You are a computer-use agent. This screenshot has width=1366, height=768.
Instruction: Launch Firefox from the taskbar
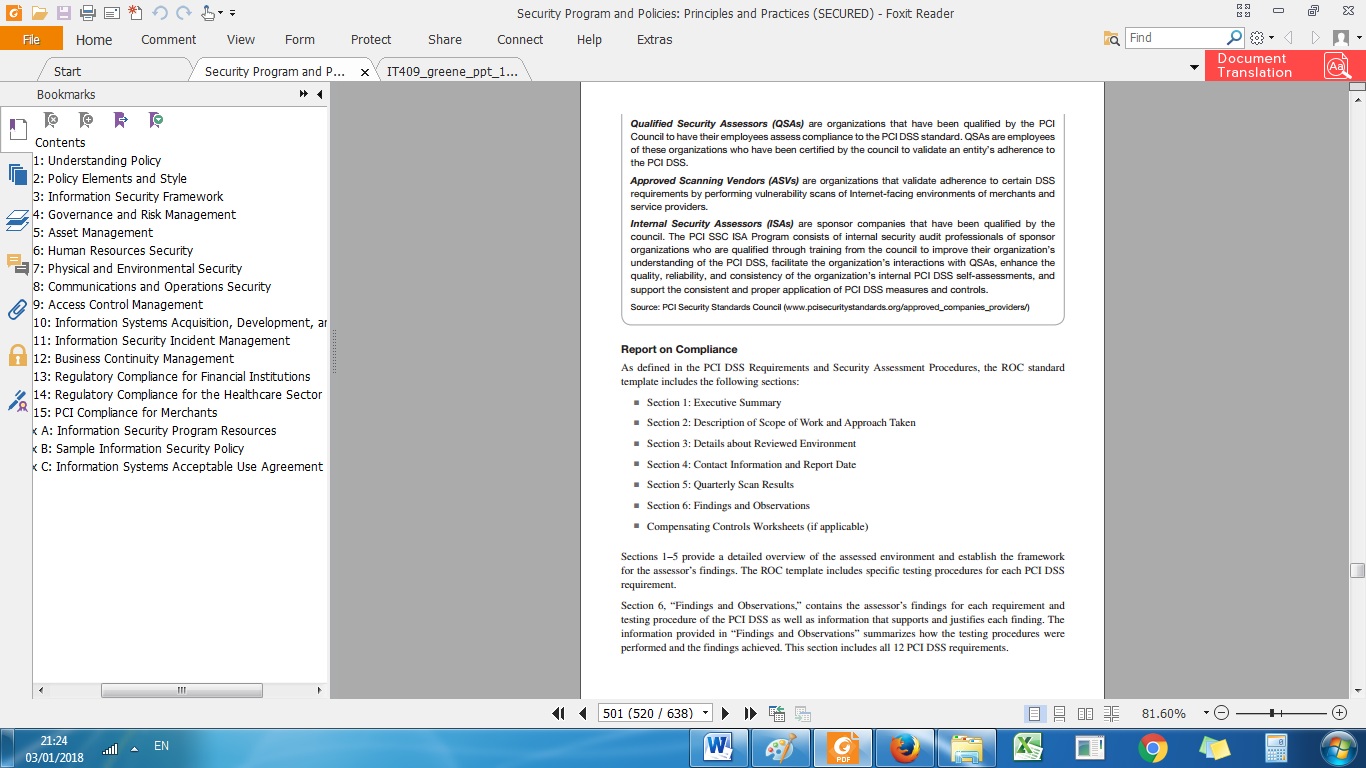pos(904,748)
